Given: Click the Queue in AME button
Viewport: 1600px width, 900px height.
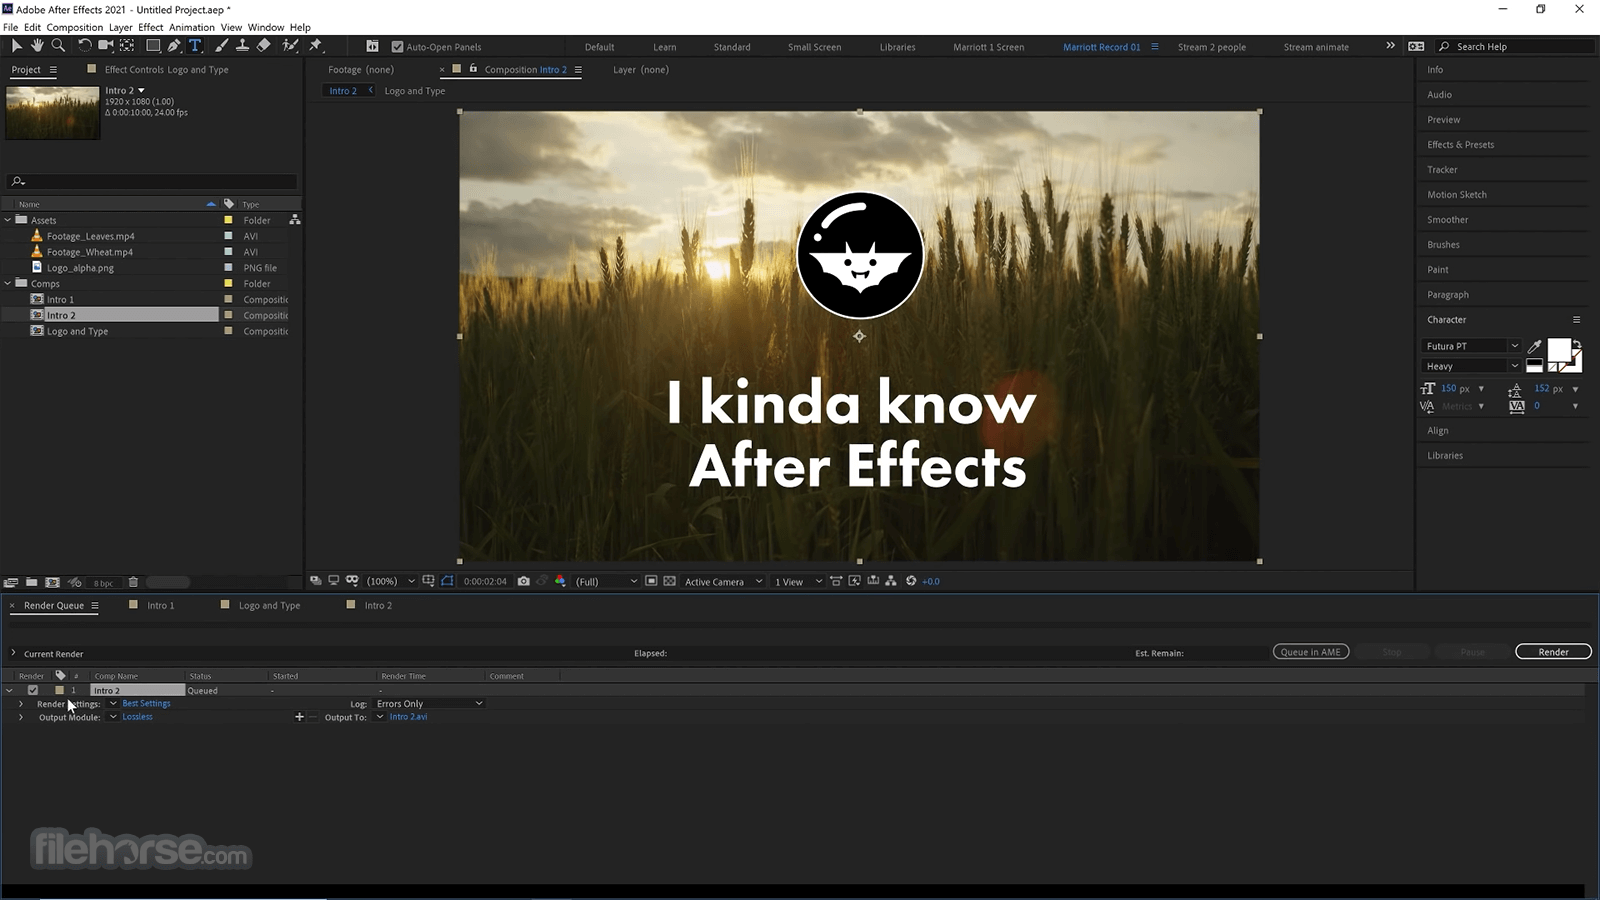Looking at the screenshot, I should [x=1310, y=652].
